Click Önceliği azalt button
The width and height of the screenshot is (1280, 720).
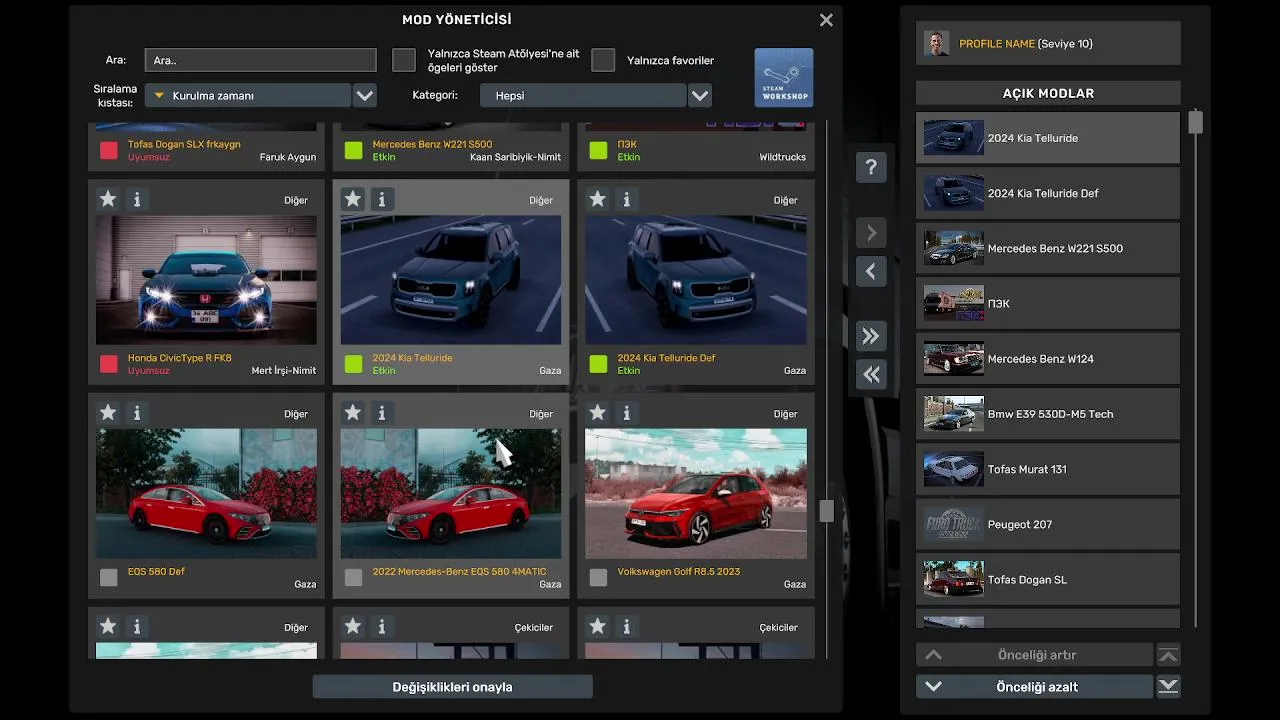(x=1035, y=687)
